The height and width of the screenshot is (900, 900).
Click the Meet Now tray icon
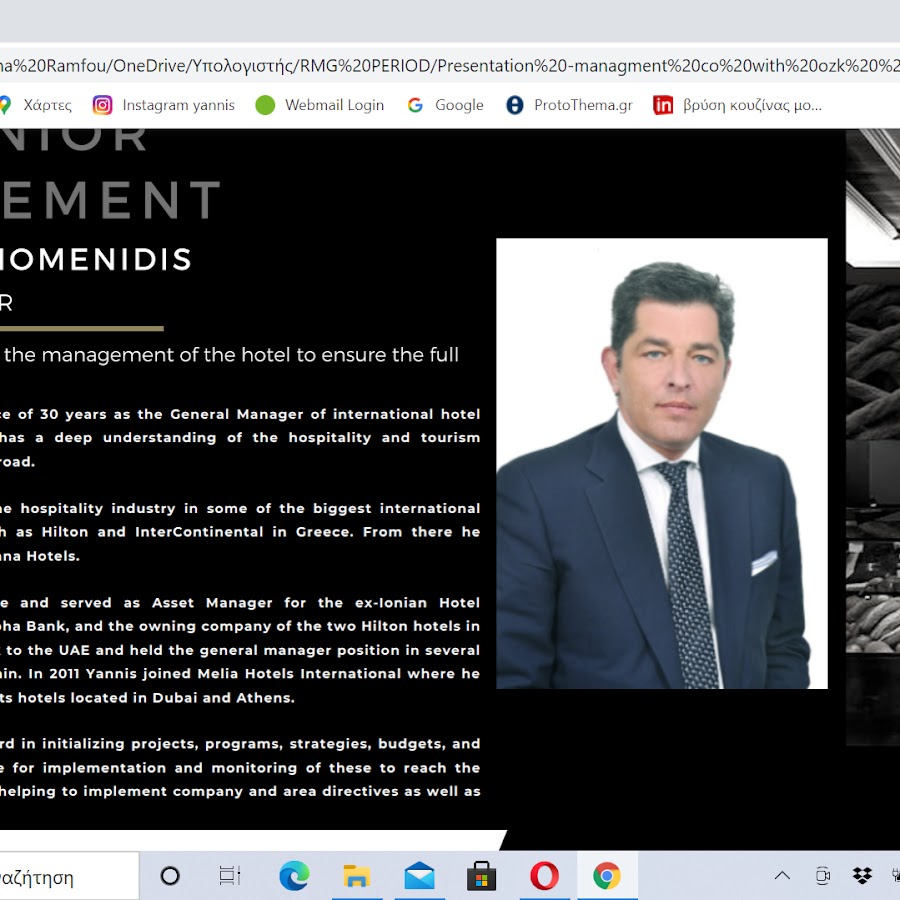[x=823, y=875]
